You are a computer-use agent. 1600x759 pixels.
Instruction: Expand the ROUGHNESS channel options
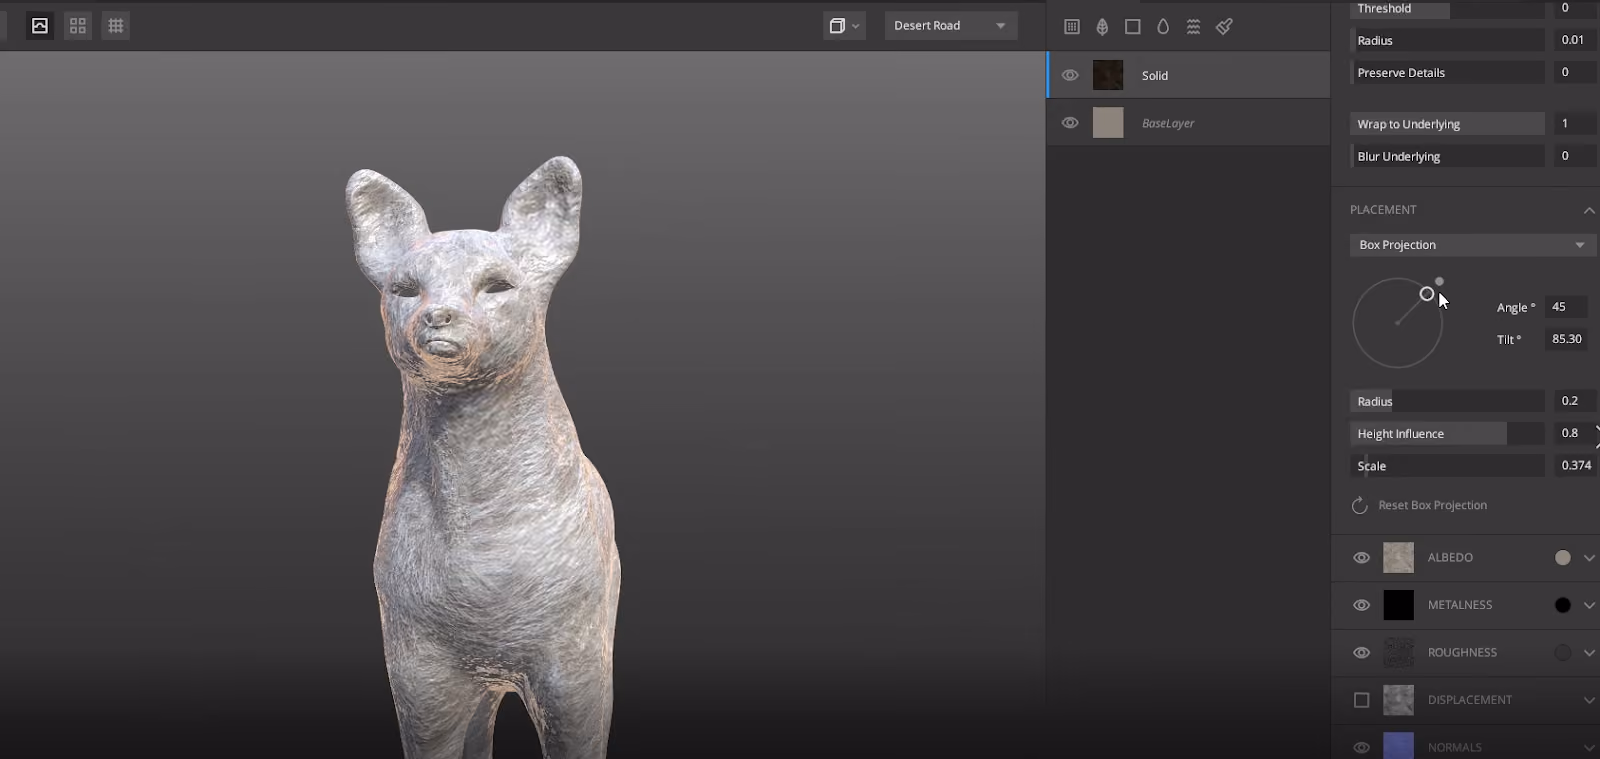[x=1589, y=653]
